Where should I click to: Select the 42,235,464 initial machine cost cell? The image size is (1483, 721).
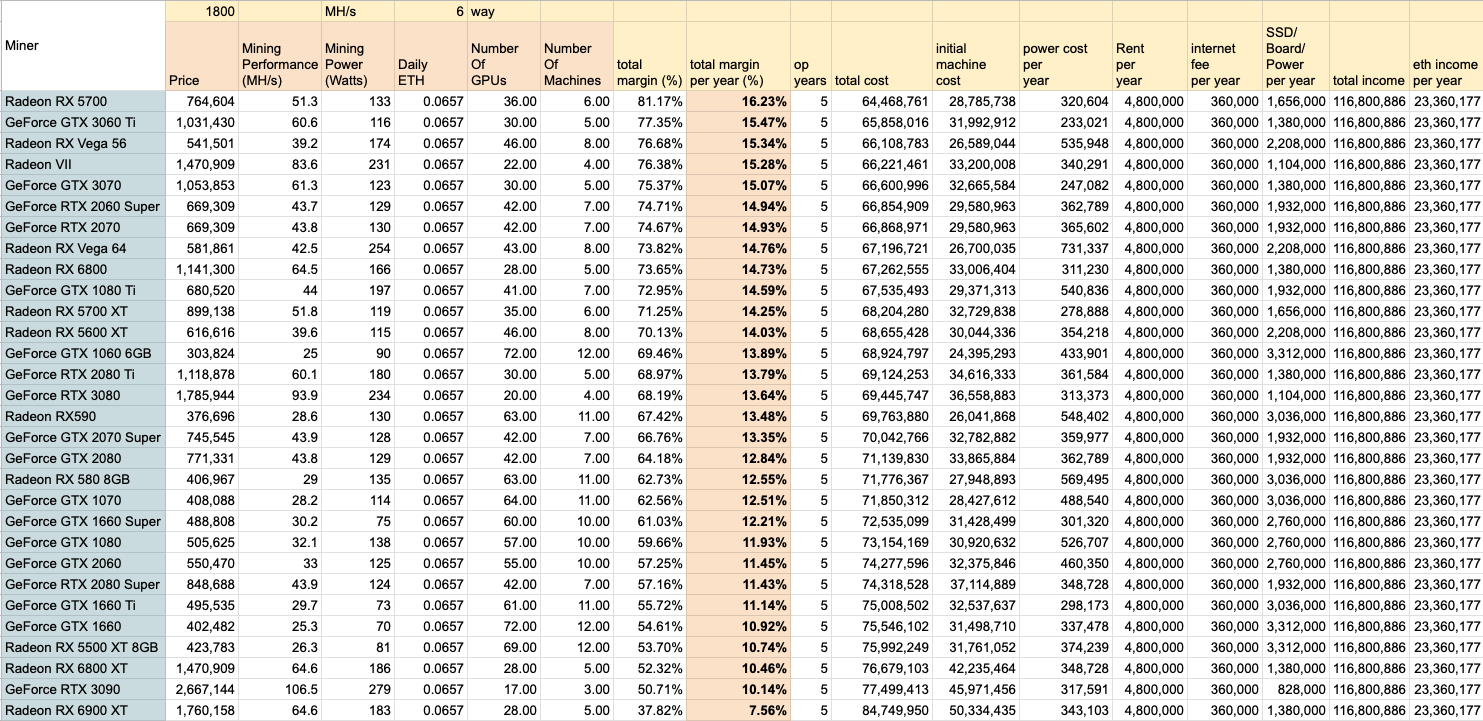point(975,668)
